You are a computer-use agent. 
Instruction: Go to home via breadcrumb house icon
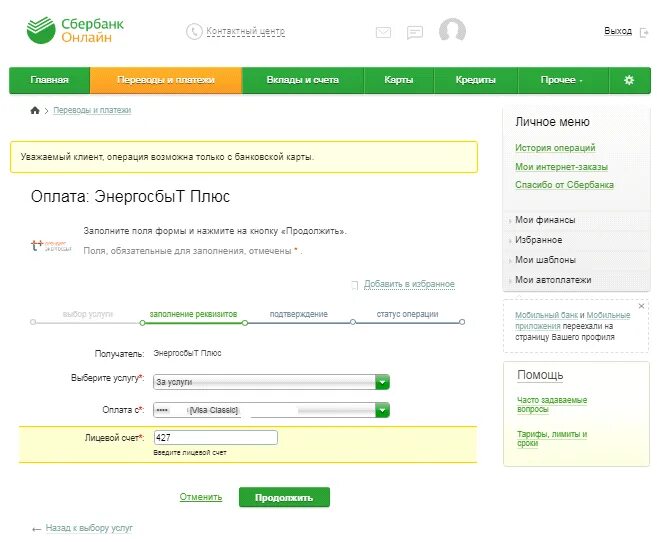pos(35,110)
